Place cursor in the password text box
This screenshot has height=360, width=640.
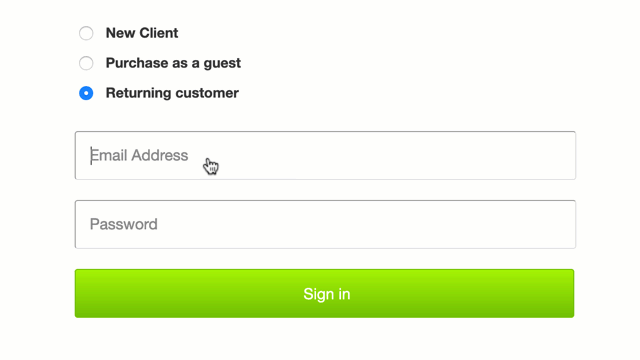325,224
